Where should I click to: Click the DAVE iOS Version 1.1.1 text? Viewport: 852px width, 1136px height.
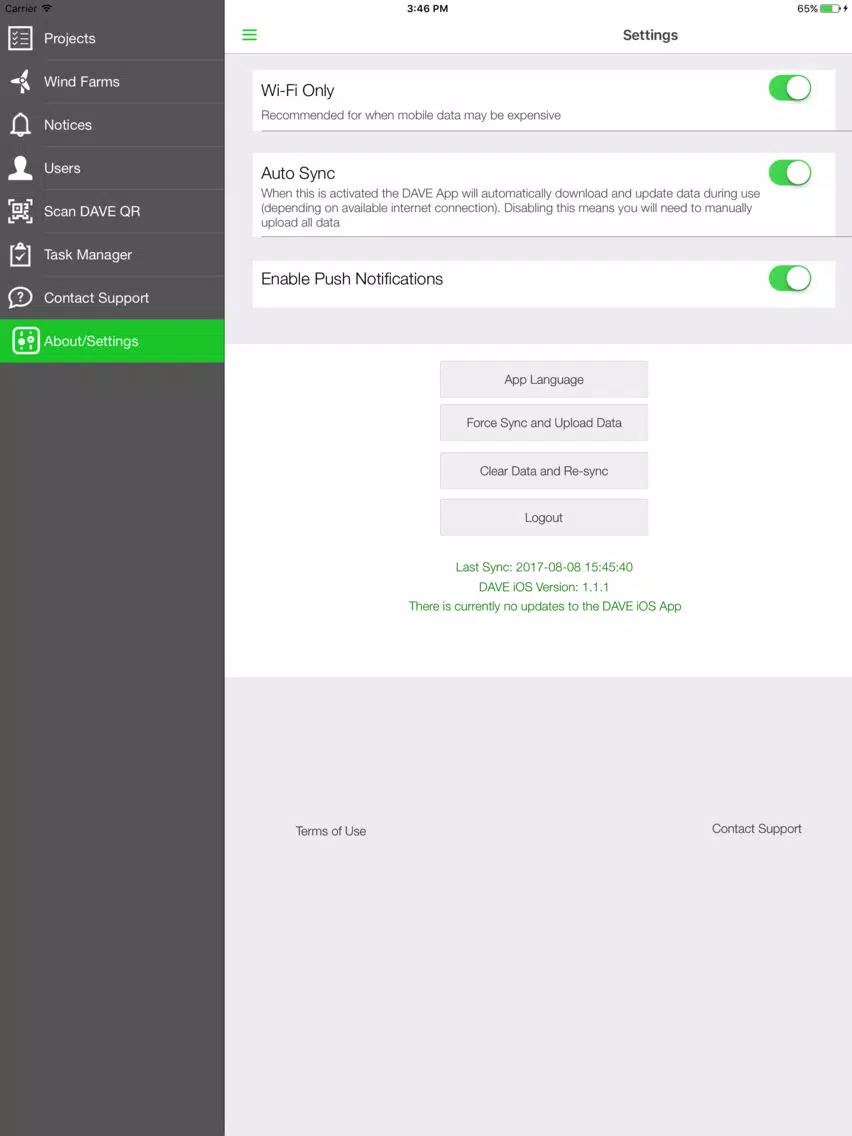coord(543,587)
